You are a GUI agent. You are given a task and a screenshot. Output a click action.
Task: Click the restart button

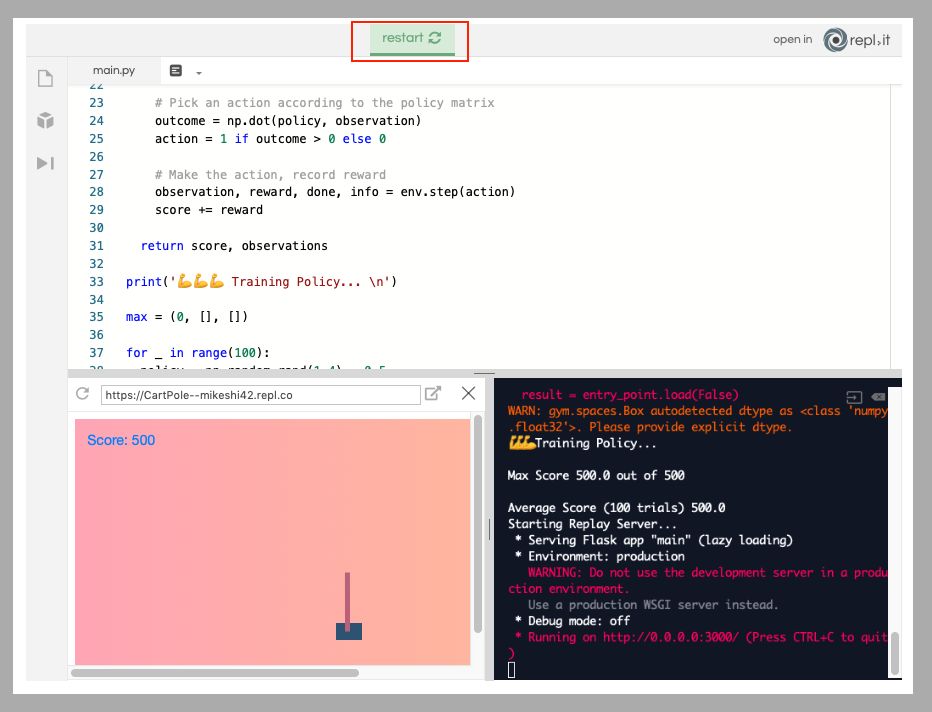[411, 39]
